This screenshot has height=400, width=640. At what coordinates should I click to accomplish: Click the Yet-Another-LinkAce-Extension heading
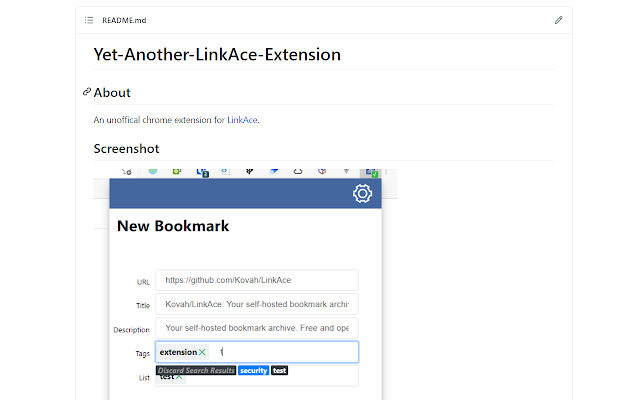217,54
